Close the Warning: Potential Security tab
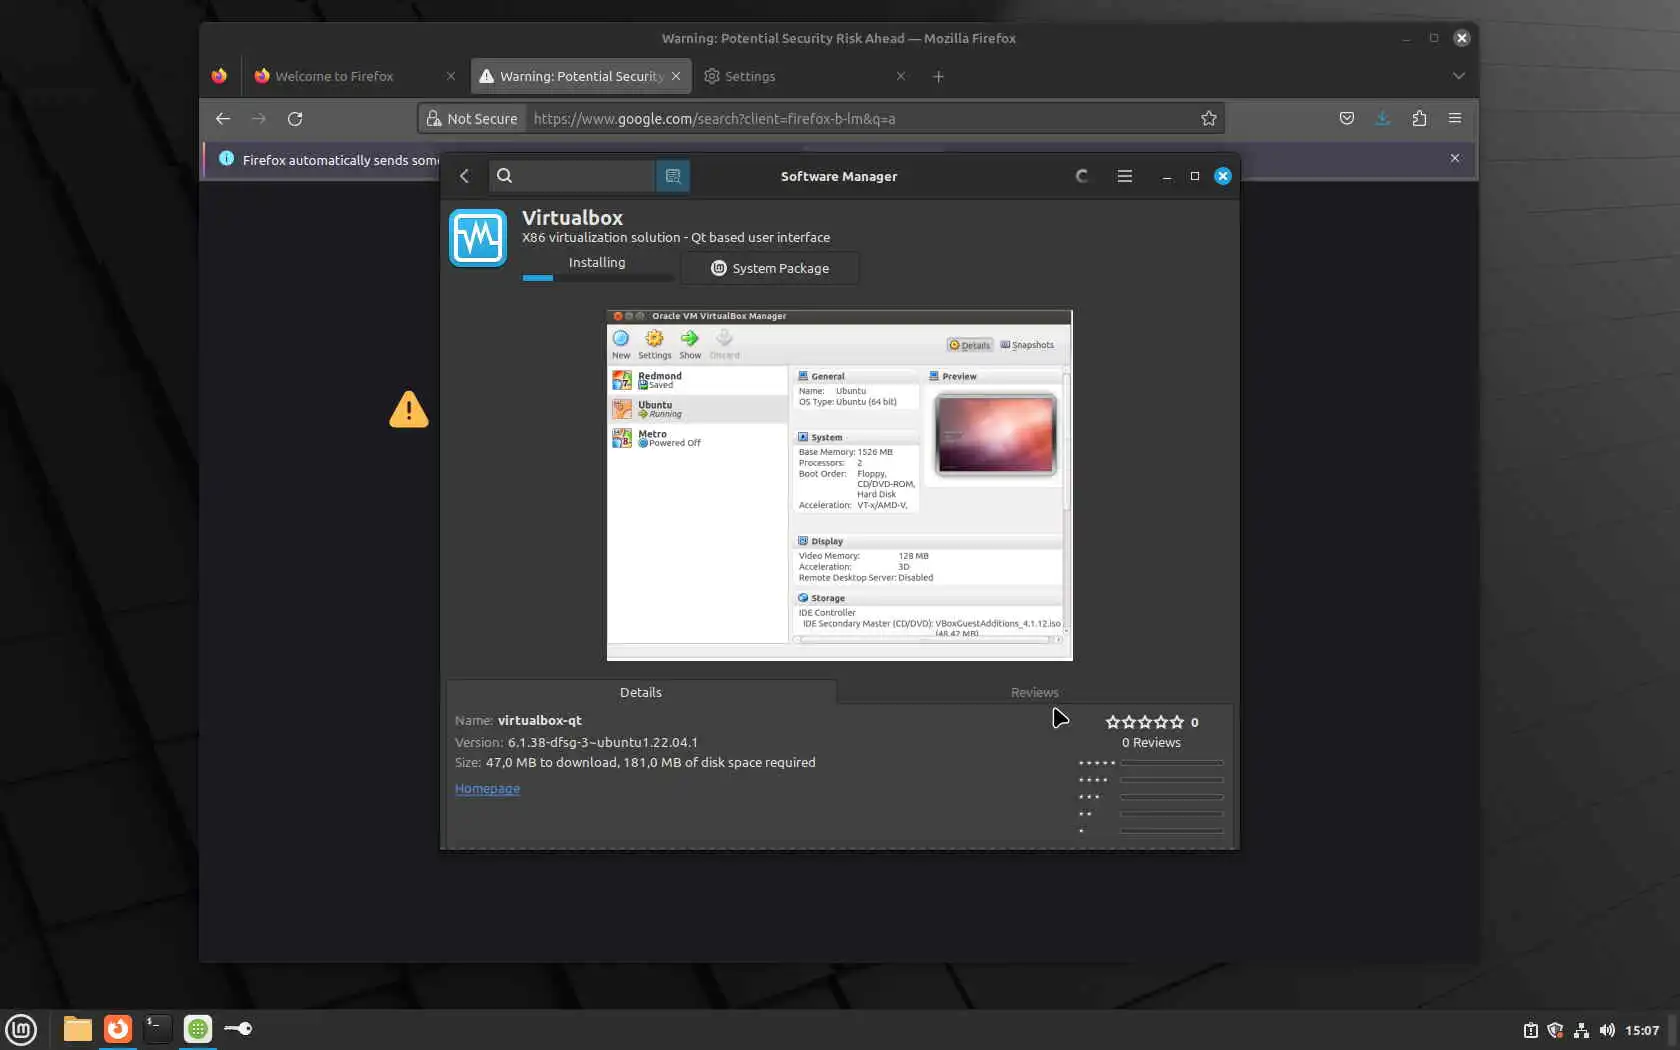The image size is (1680, 1050). pyautogui.click(x=676, y=76)
